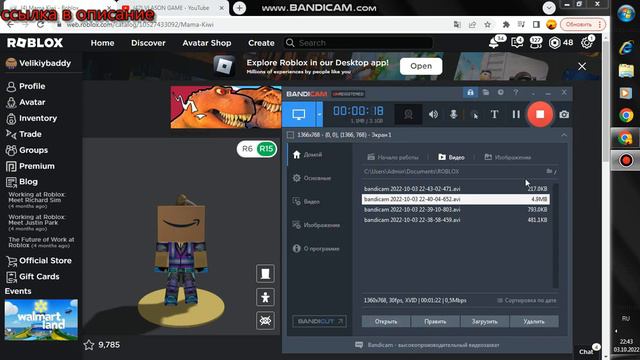The image size is (640, 360).
Task: Open the Видео sidebar section
Action: click(x=306, y=202)
